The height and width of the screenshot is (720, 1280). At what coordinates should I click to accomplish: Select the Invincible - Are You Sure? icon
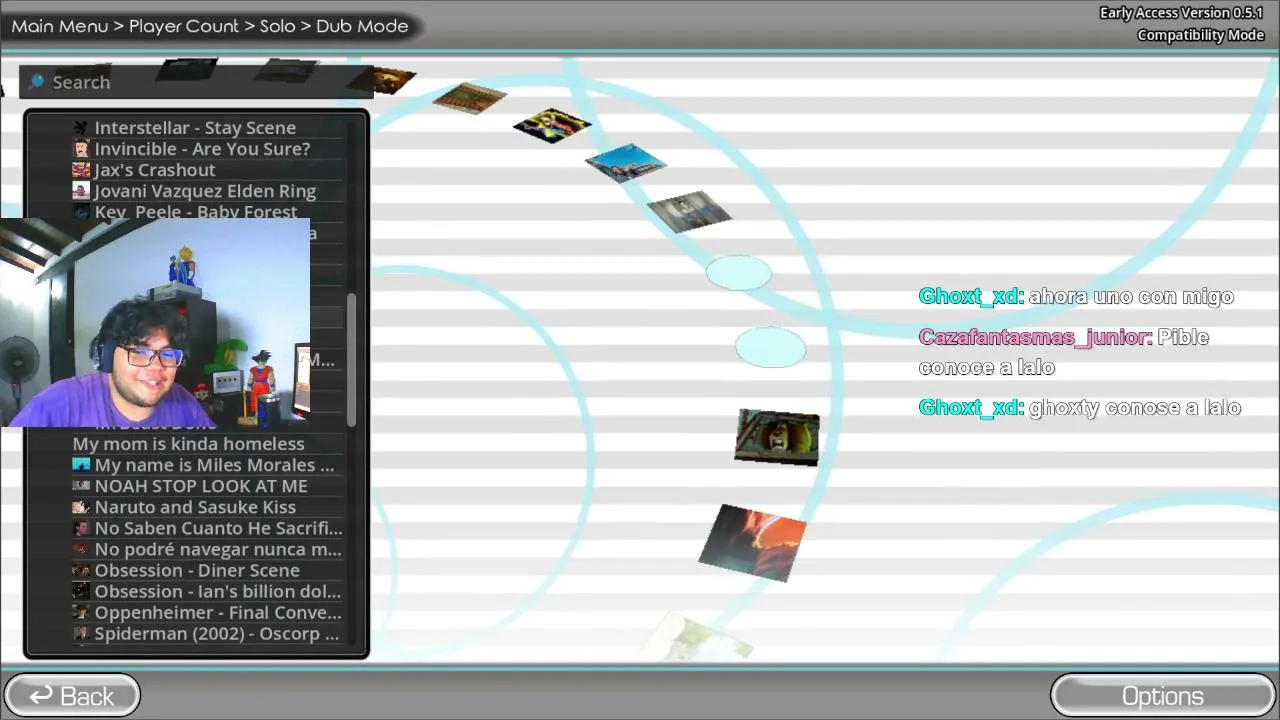click(x=81, y=149)
